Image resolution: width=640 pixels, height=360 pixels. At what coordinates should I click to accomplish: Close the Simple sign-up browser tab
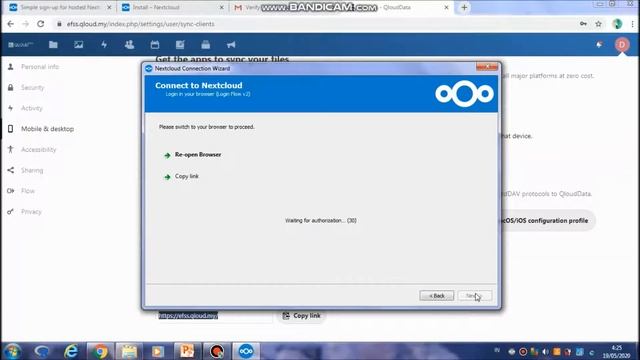tap(109, 8)
